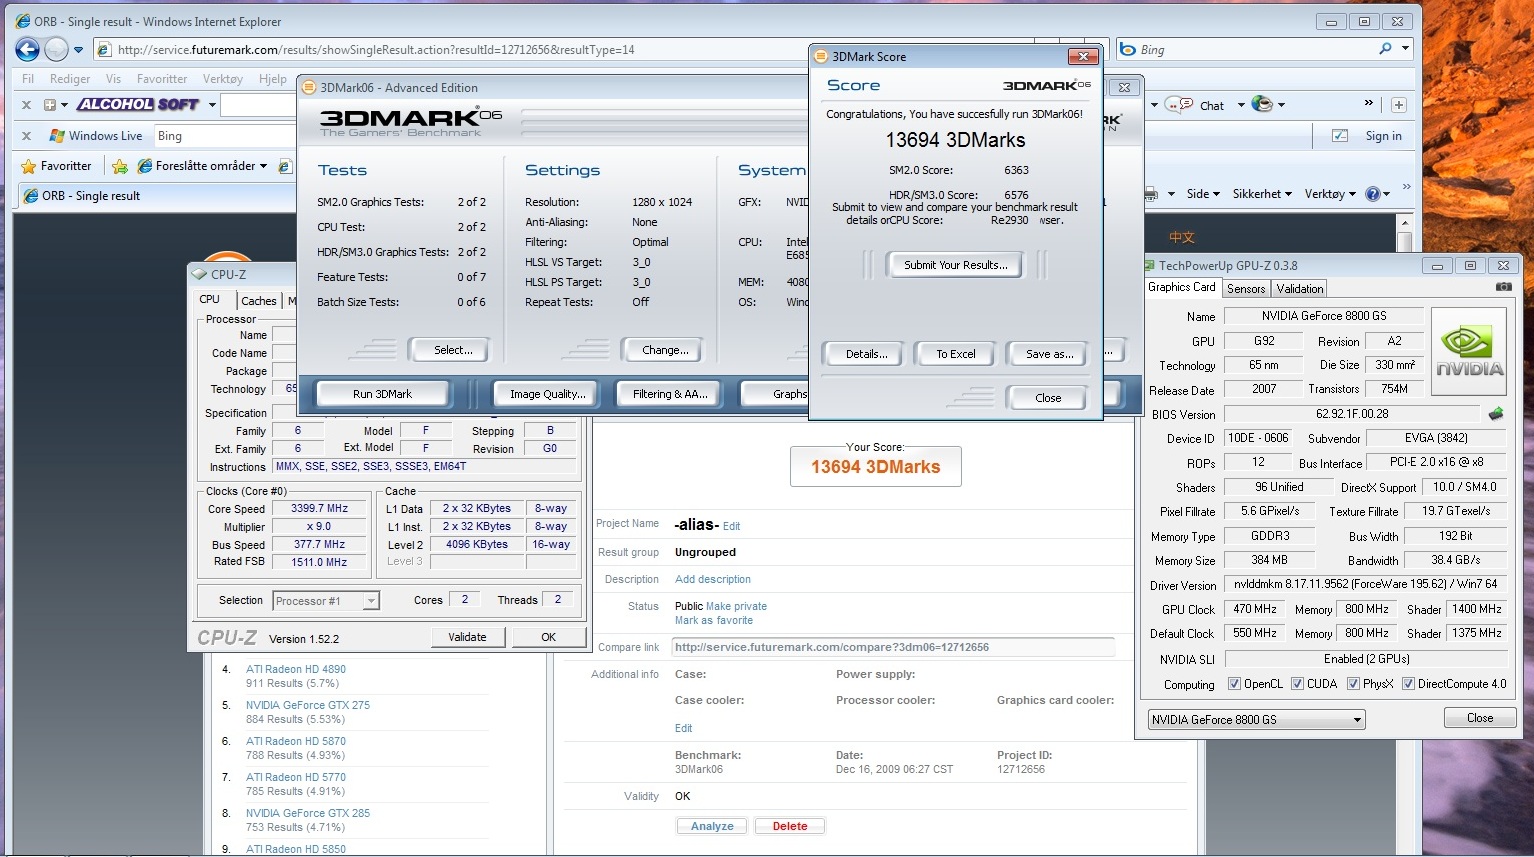The image size is (1534, 857).
Task: Open the Processor #1 selection dropdown in CPU-Z
Action: [326, 601]
